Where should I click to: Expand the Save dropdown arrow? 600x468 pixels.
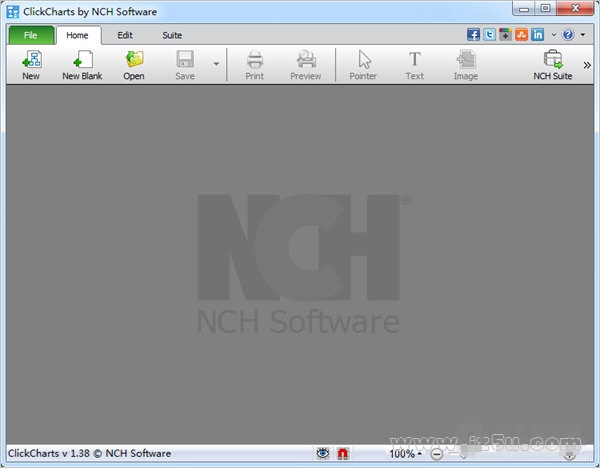point(216,64)
